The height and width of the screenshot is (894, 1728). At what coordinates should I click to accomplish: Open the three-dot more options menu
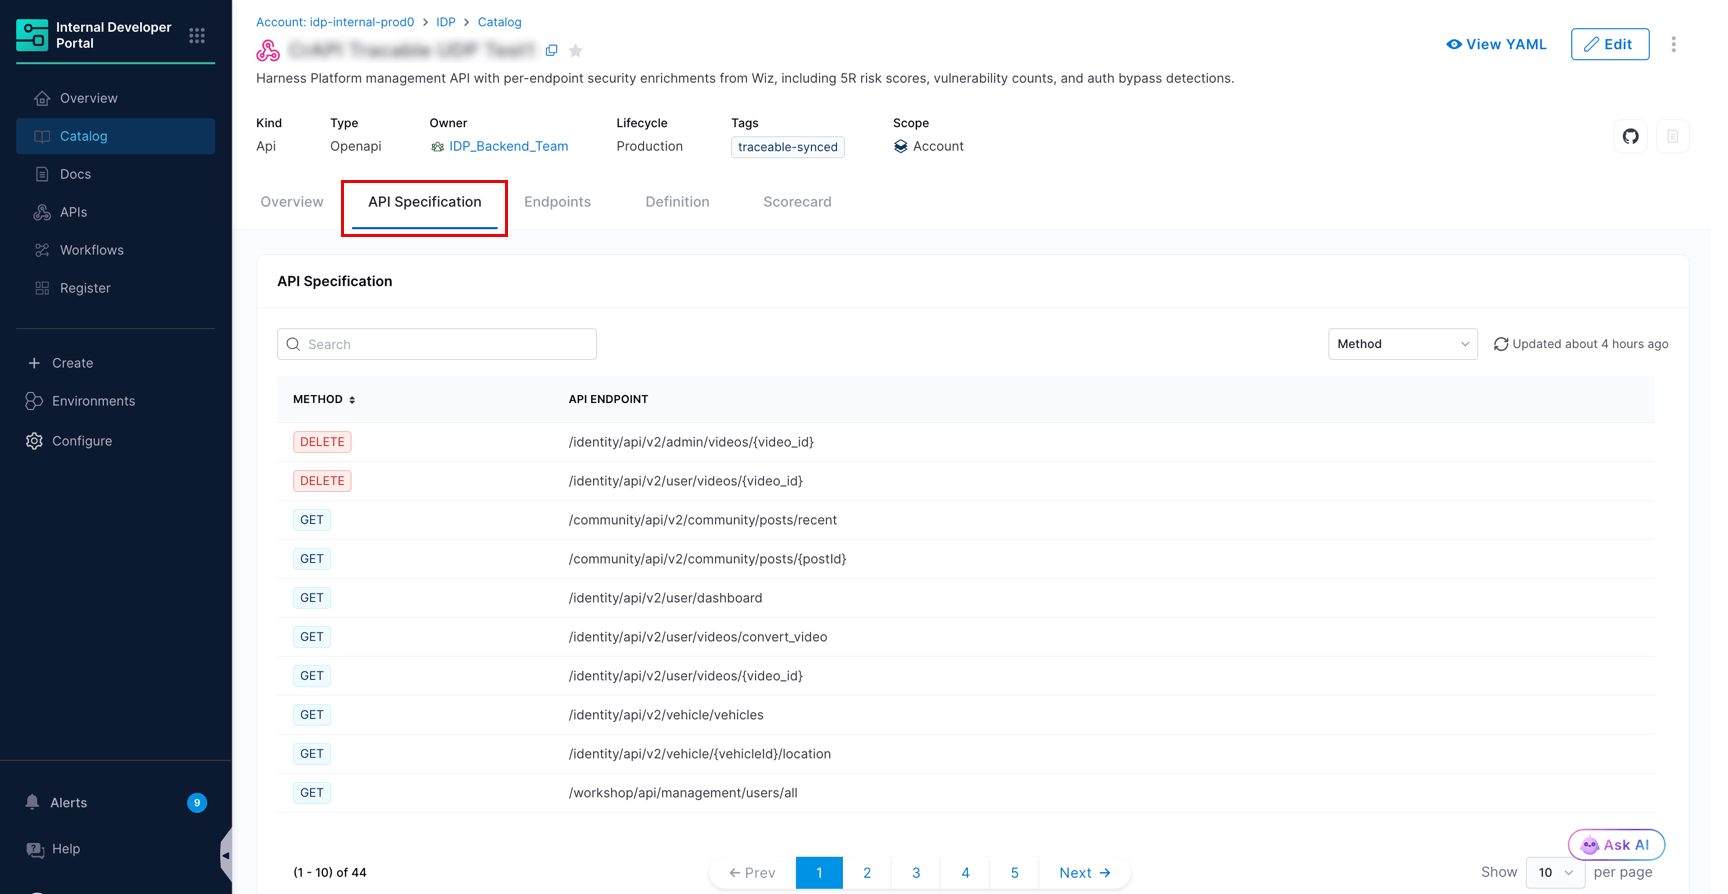pos(1673,44)
